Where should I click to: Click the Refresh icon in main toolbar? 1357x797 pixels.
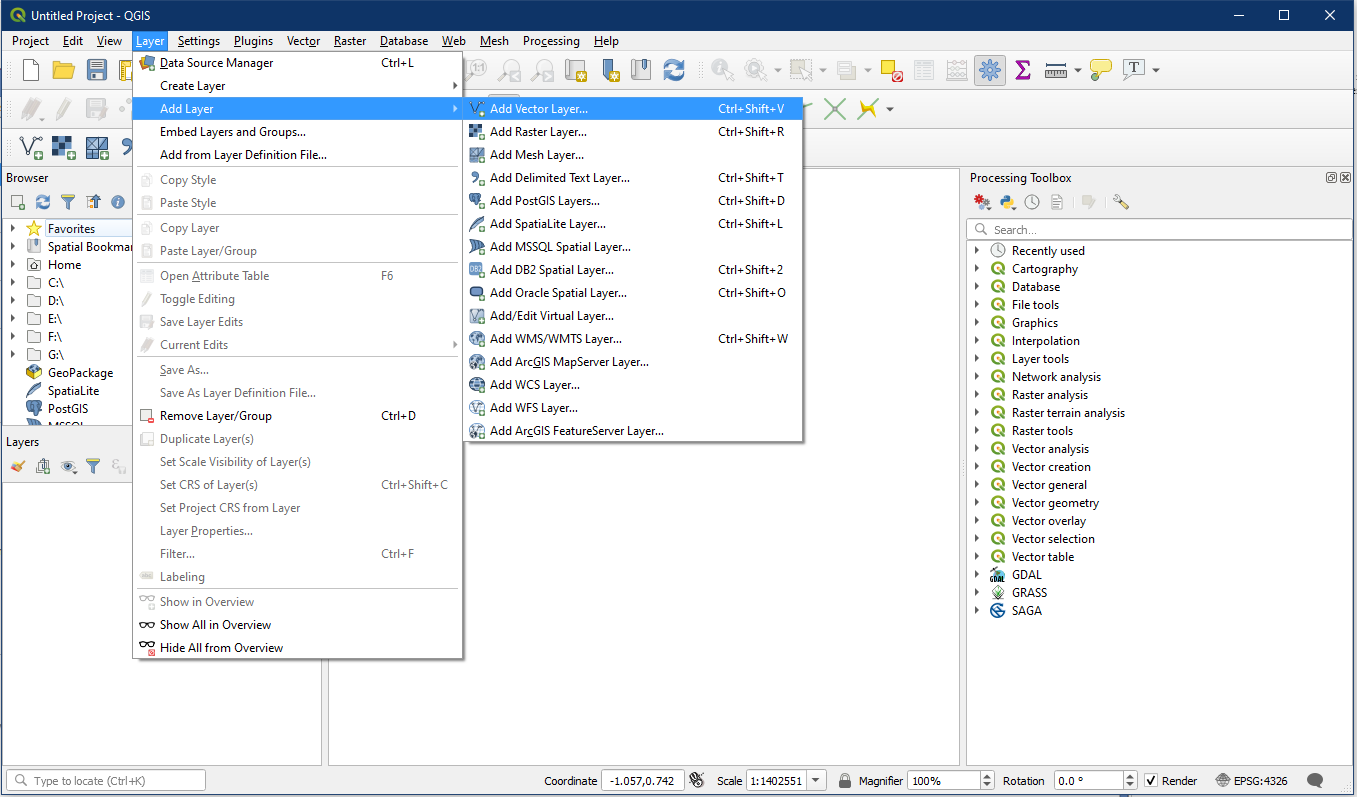[674, 70]
